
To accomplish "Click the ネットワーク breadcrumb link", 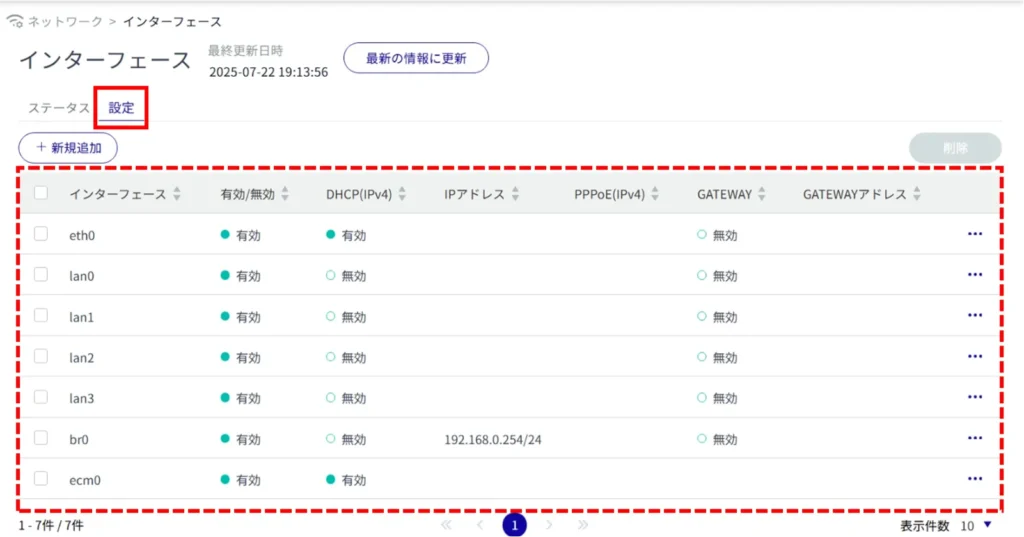I will tap(64, 21).
